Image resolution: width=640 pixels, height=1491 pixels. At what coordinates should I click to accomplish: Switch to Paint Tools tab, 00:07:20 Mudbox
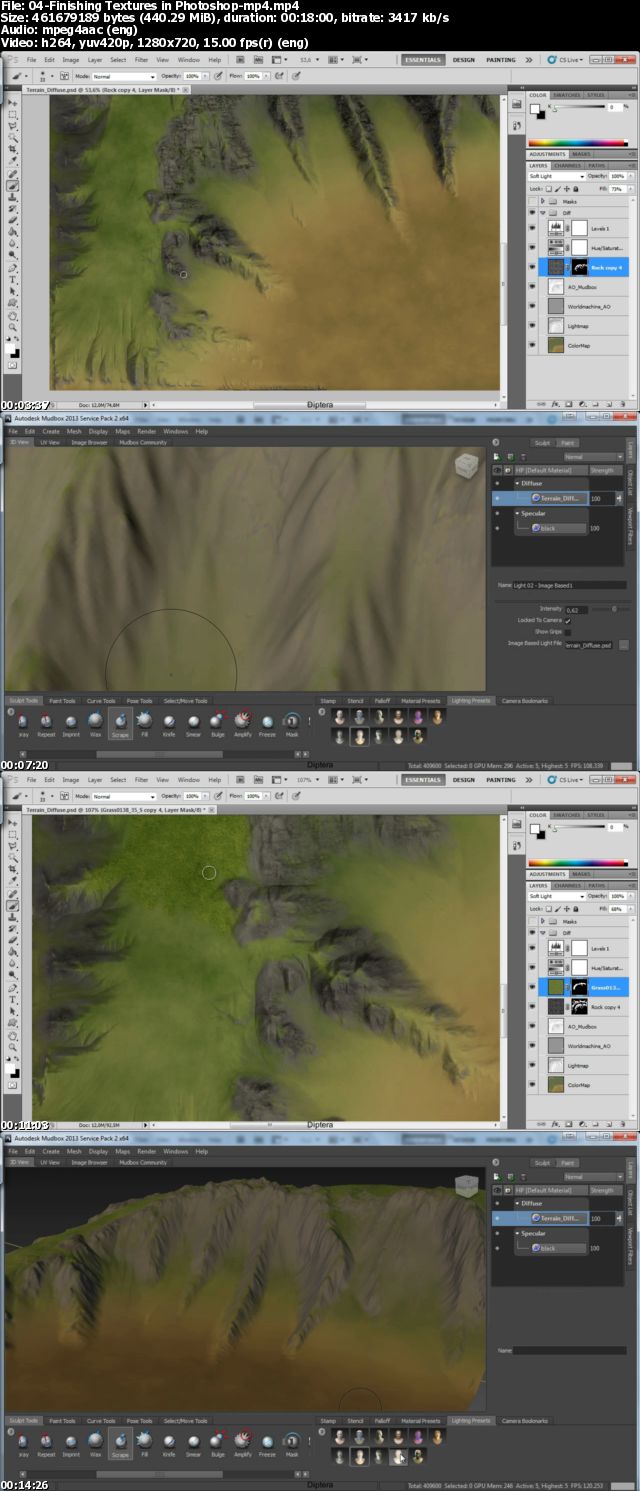[x=62, y=701]
